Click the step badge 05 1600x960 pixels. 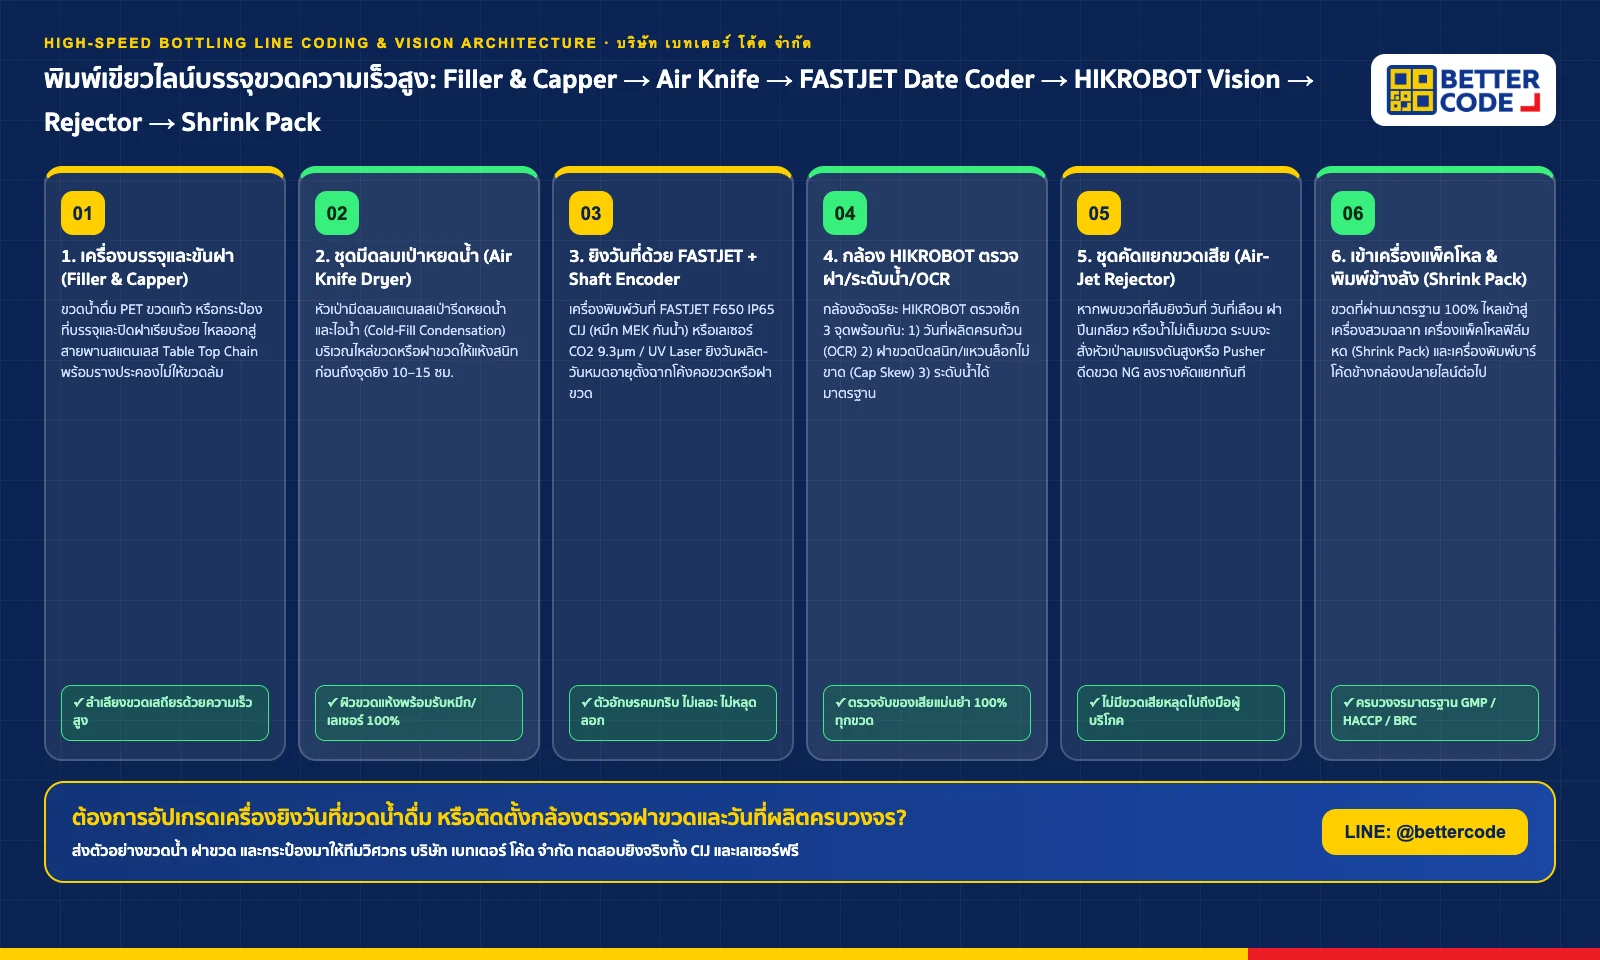[1099, 213]
